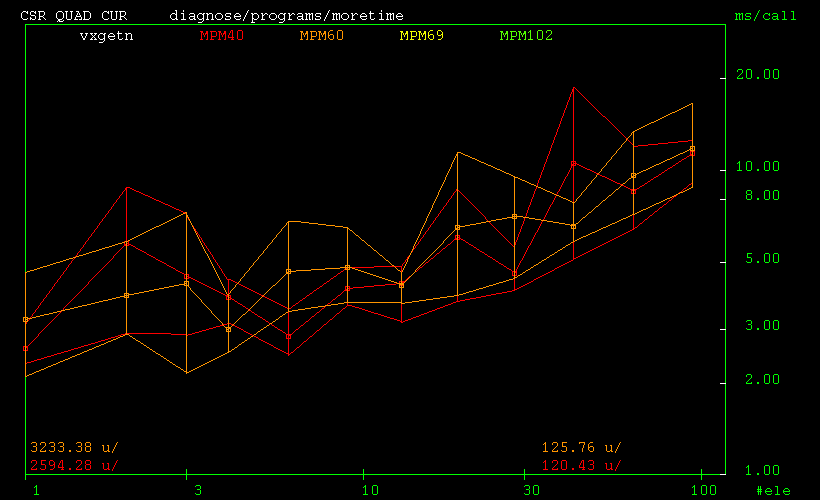
Task: Click the orange 3233.38 u/ readout
Action: pos(74,448)
